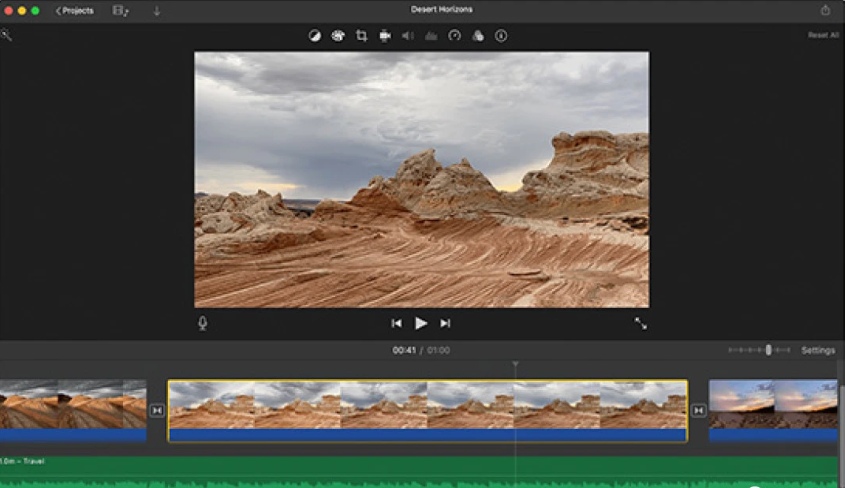Record voiceover with the microphone
This screenshot has height=488, width=845.
202,323
